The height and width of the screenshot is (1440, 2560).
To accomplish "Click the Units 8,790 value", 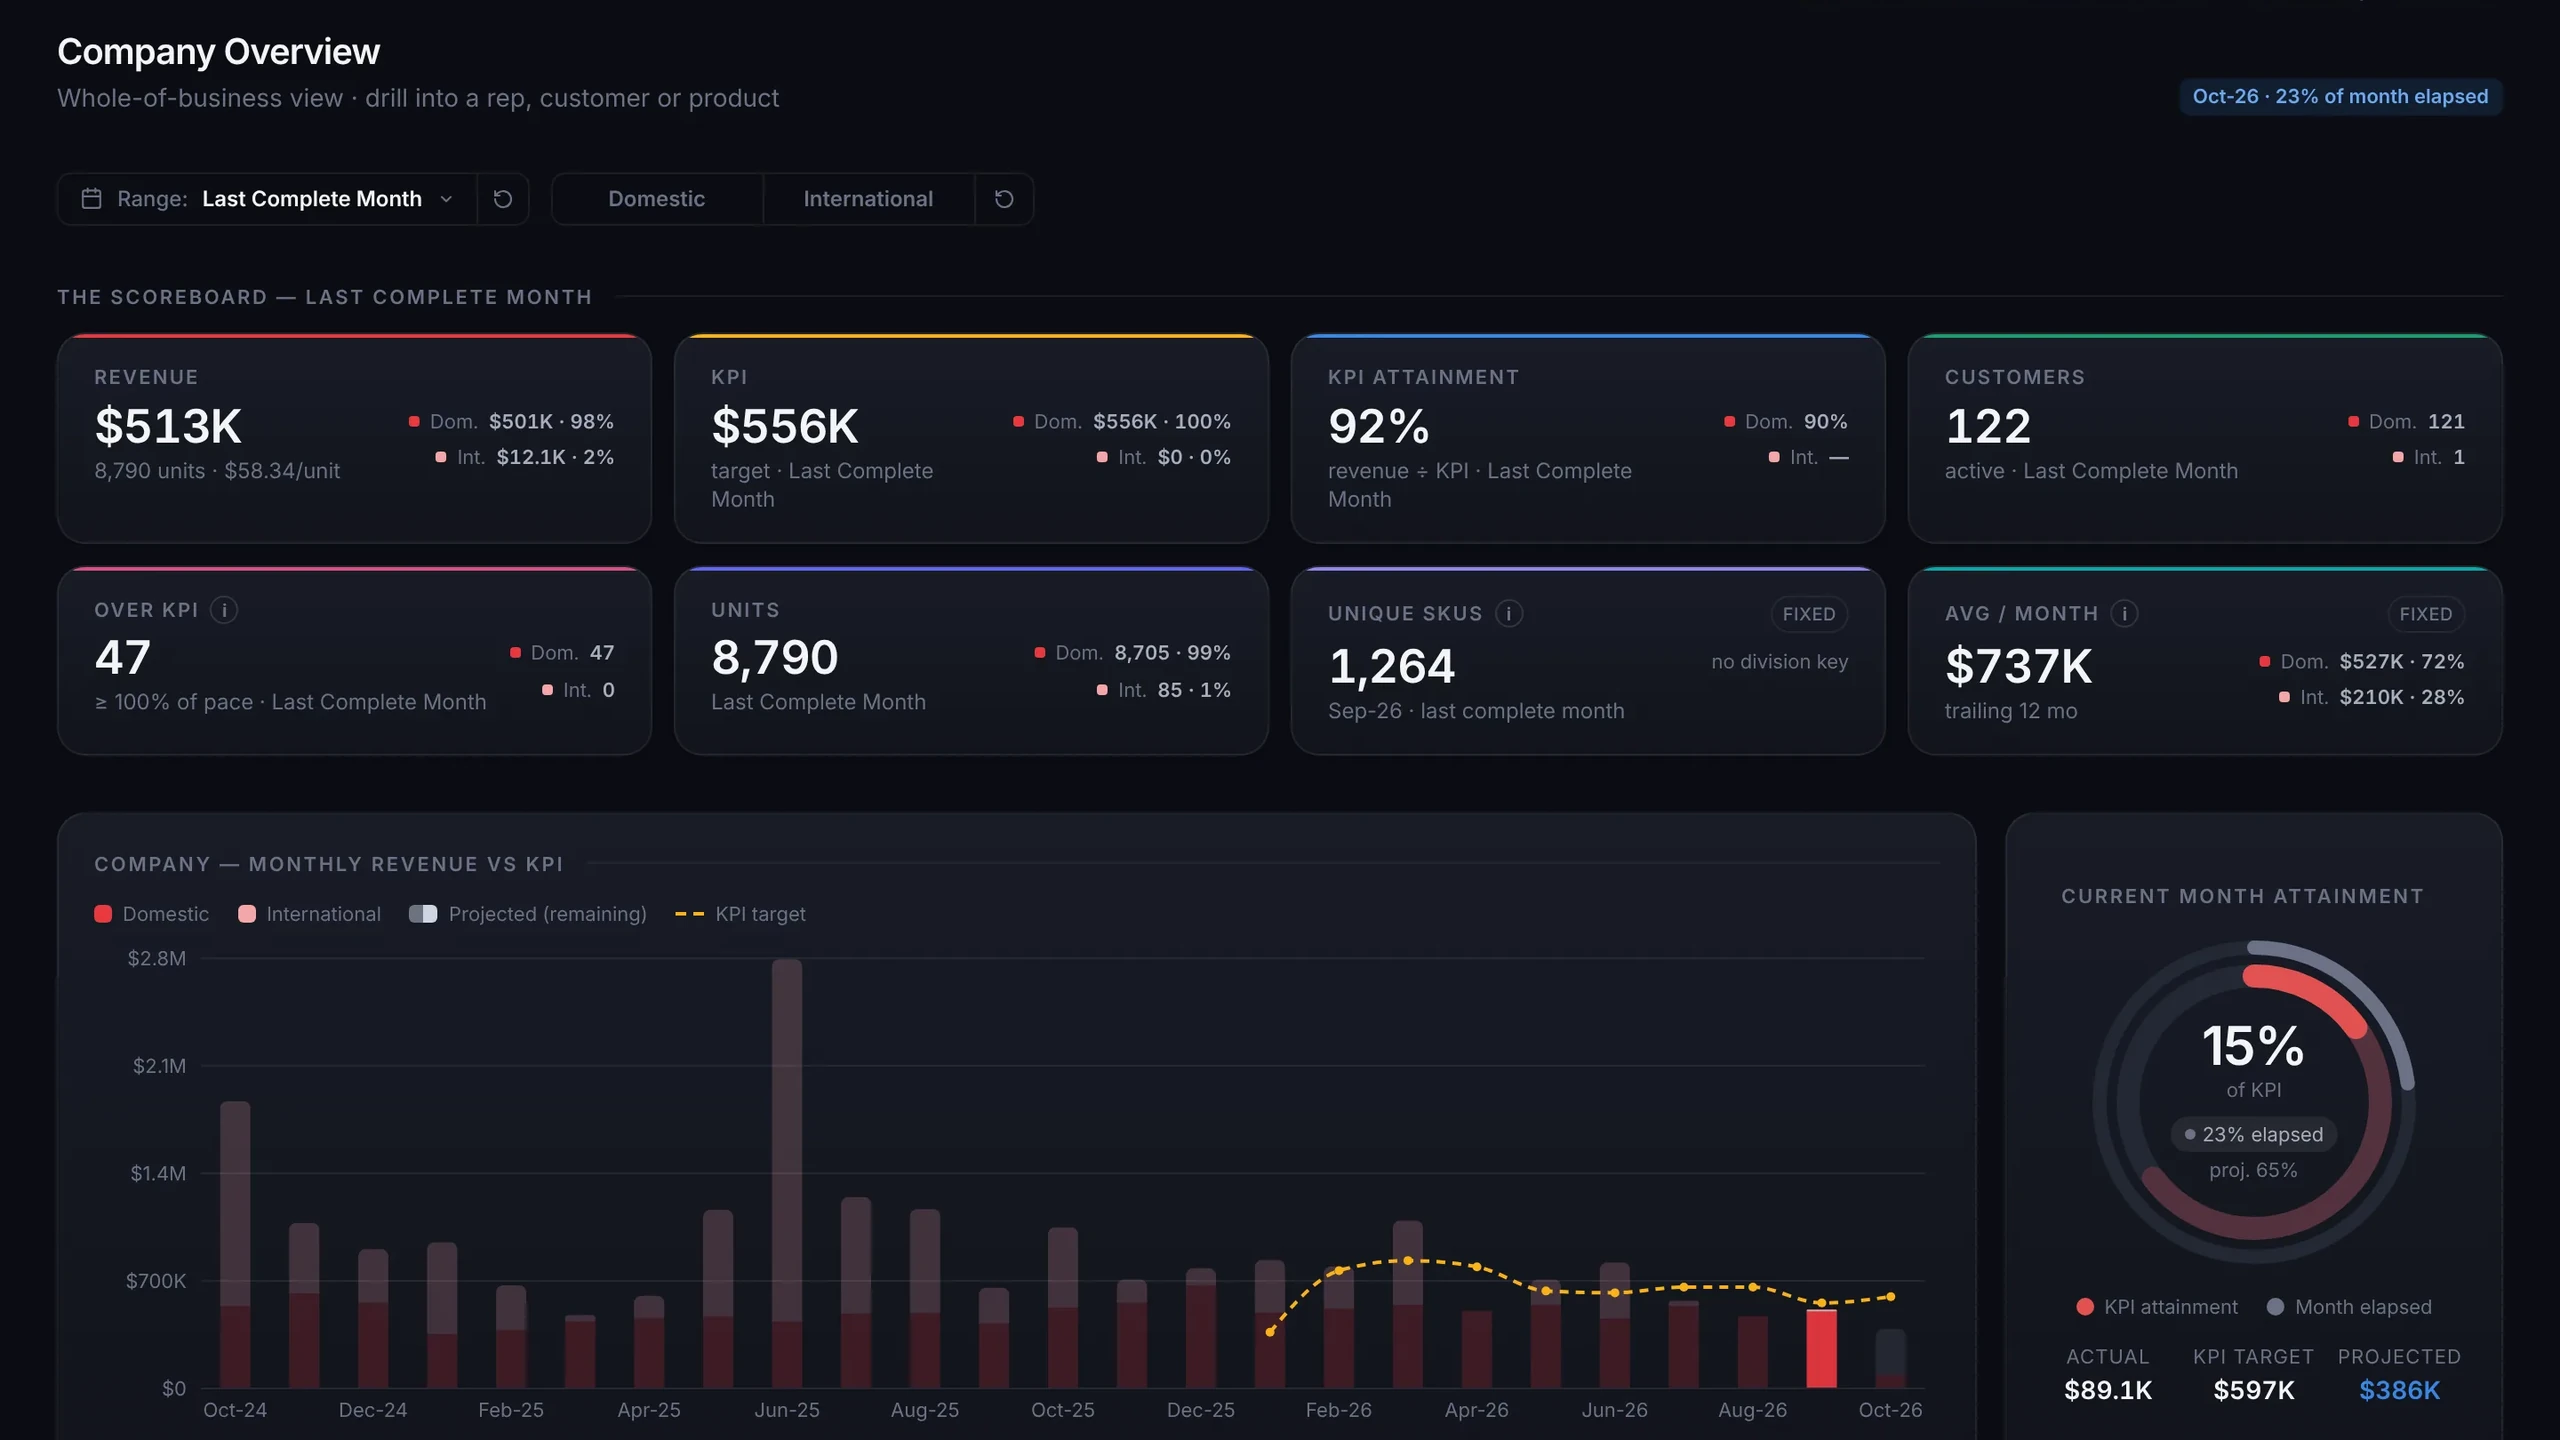I will point(775,658).
